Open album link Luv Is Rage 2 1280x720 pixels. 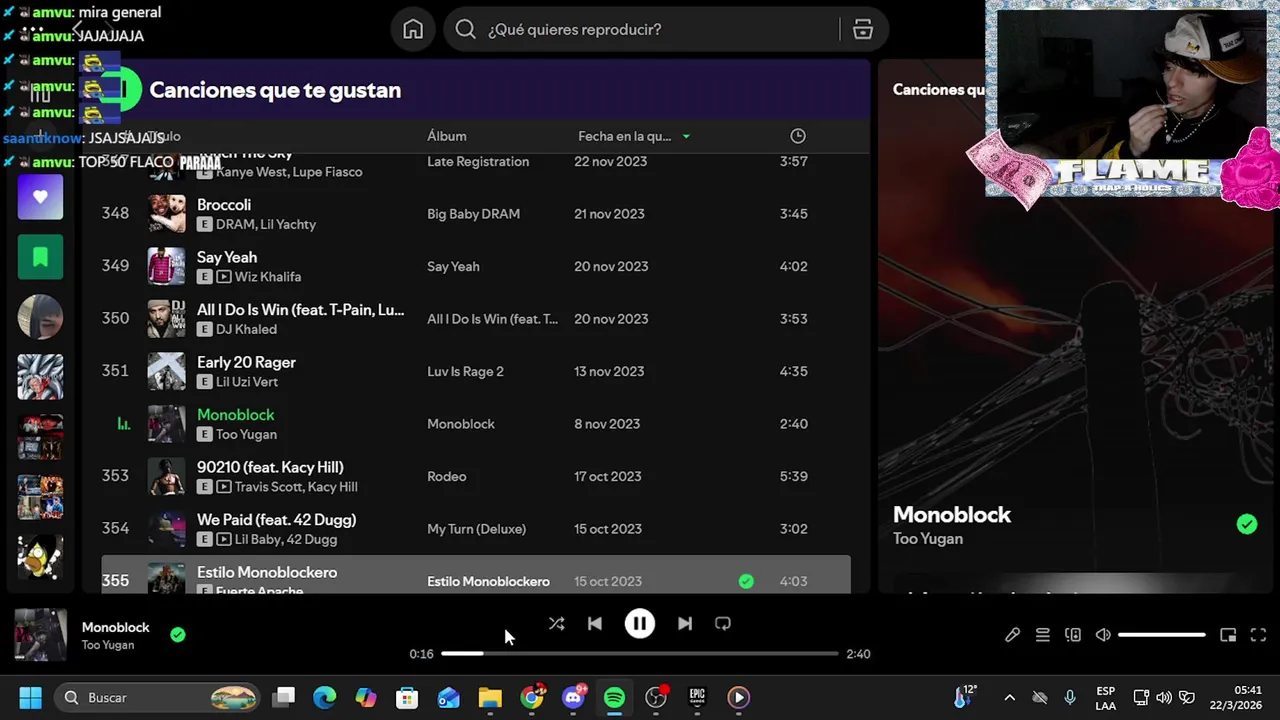pos(465,371)
